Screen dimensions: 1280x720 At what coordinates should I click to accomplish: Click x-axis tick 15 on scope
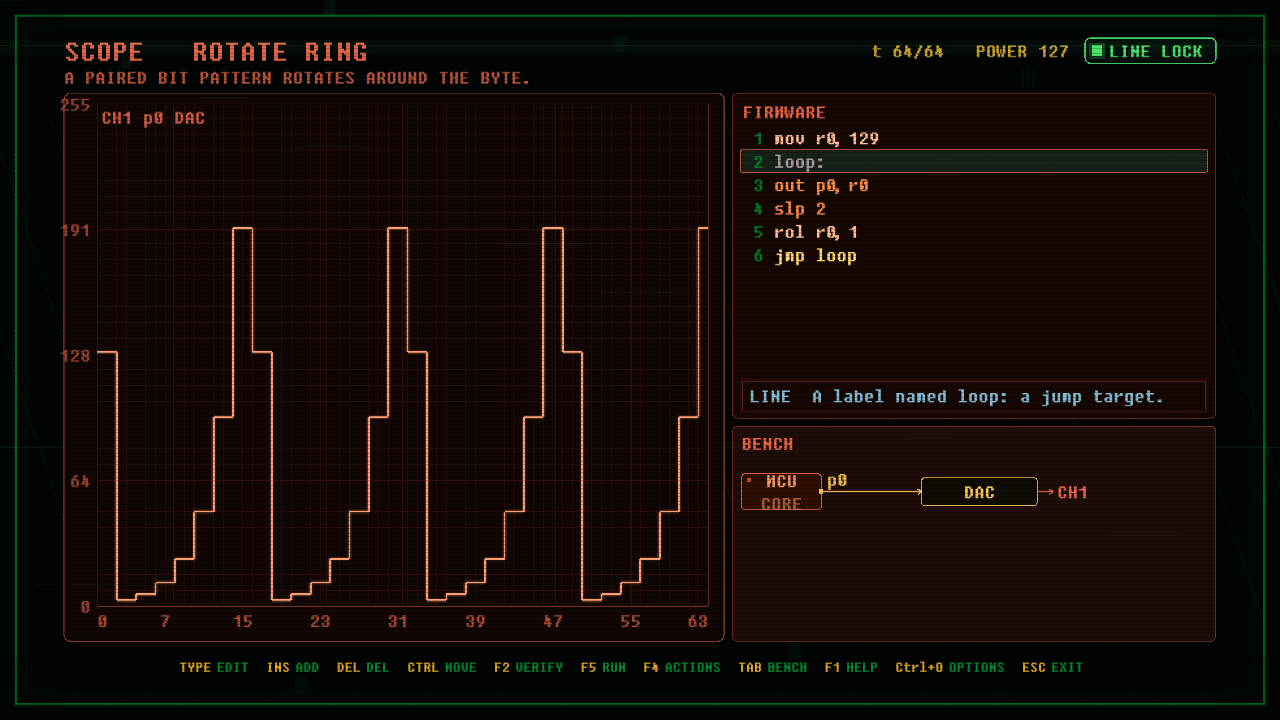click(x=243, y=621)
